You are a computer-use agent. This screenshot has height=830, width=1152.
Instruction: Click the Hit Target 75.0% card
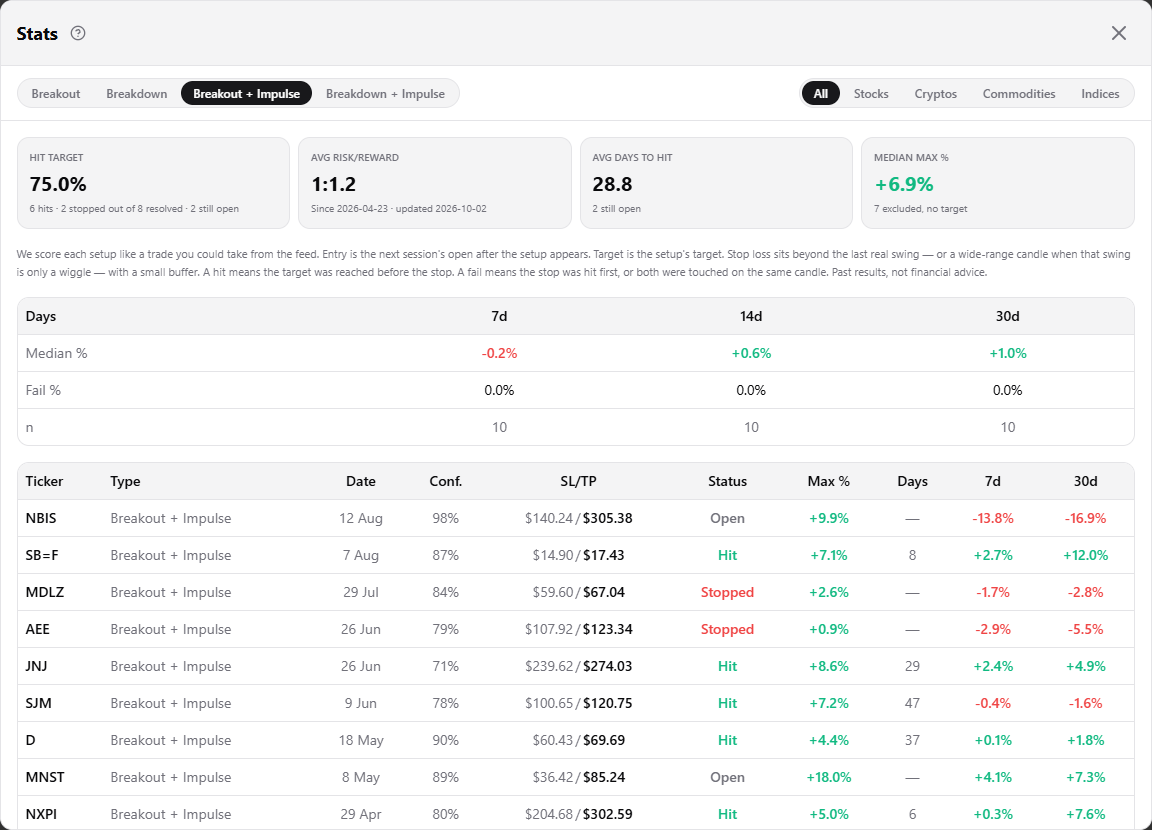[154, 183]
